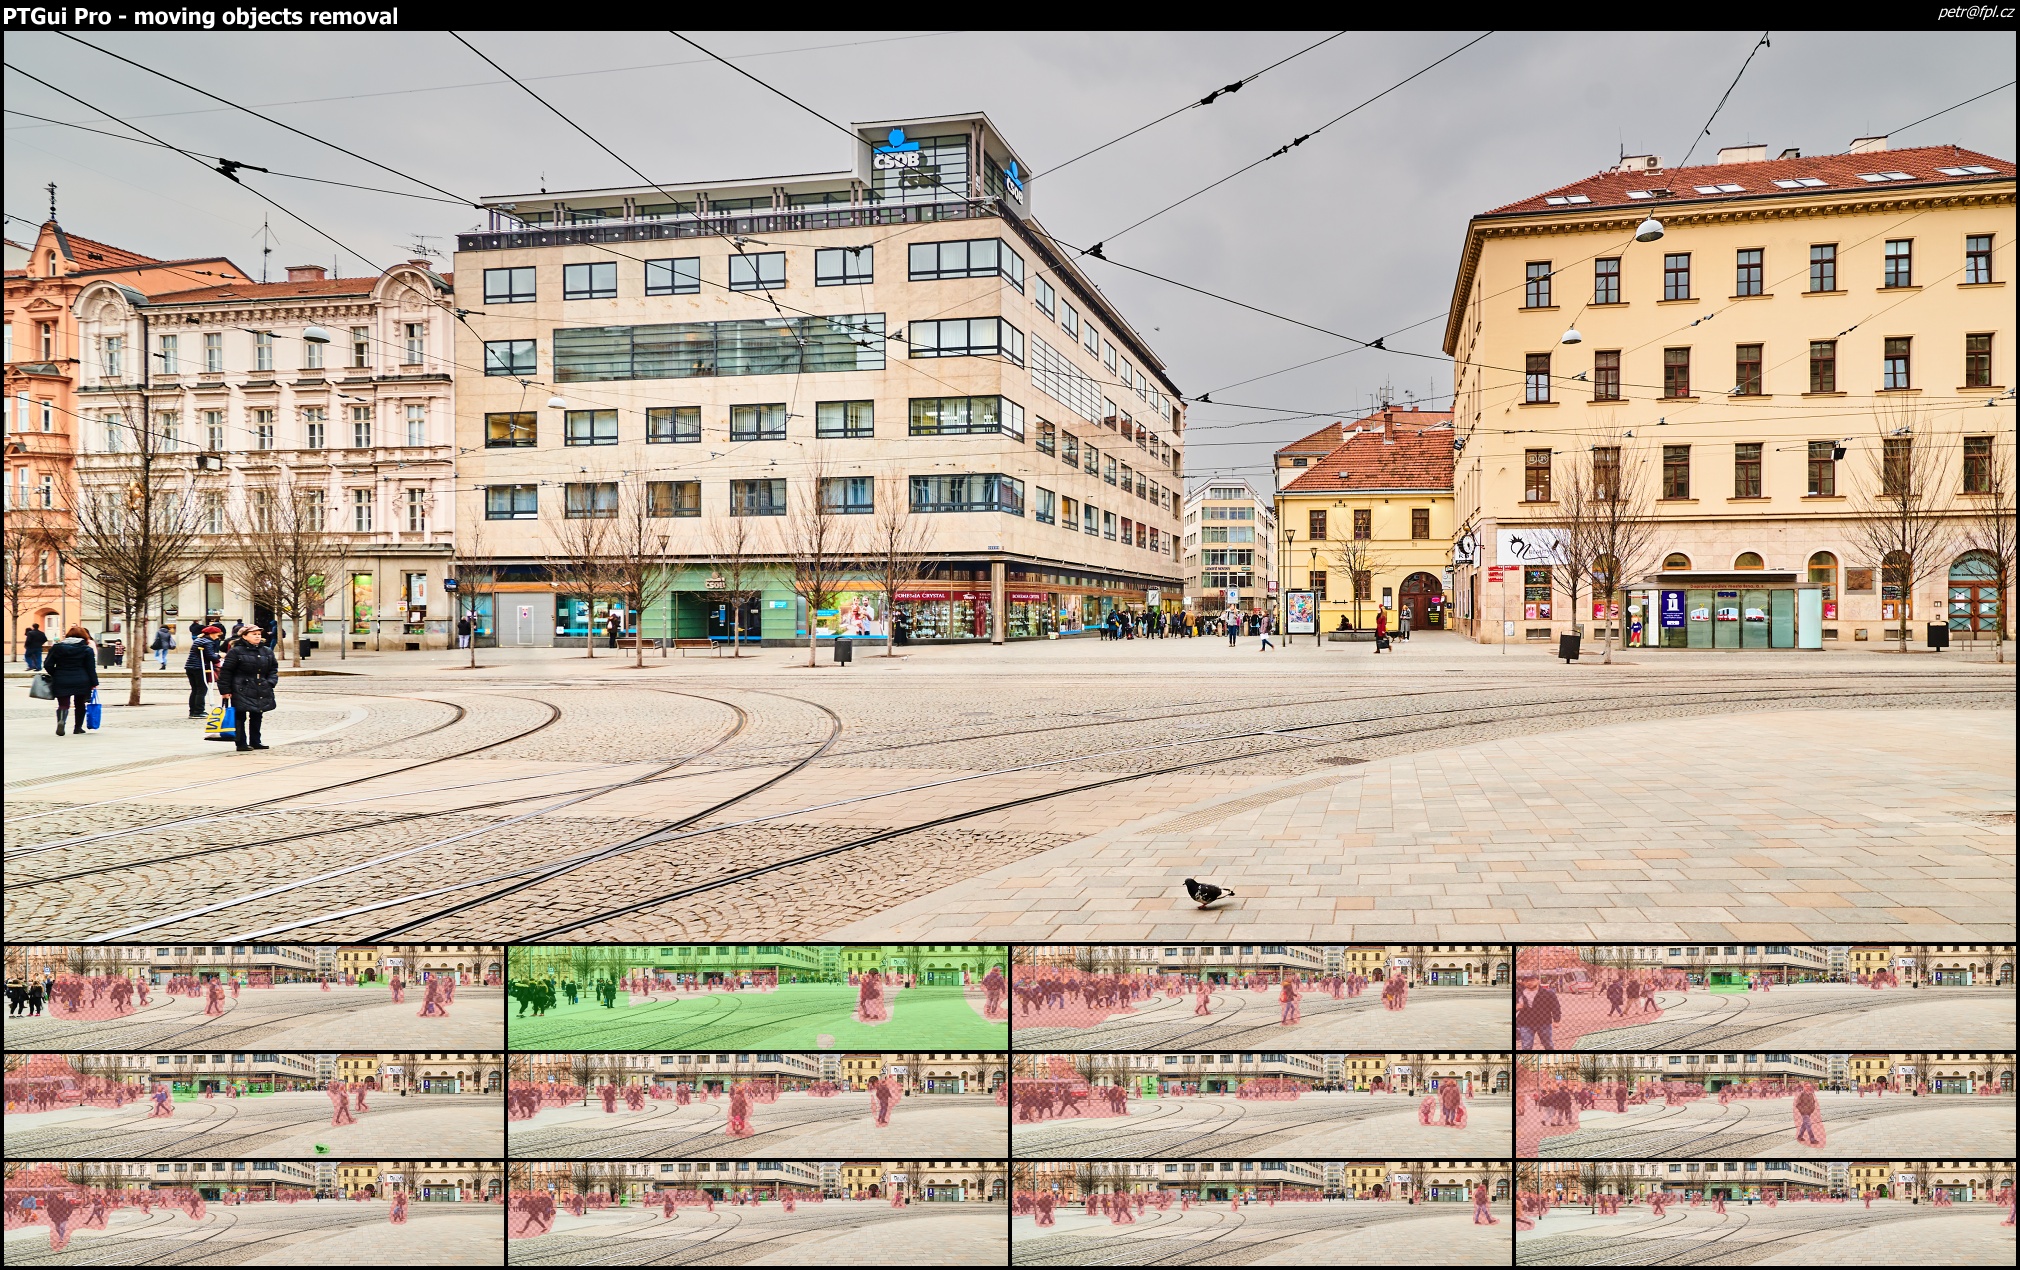Select thumbnail showing green-masked pigeon on pavement
This screenshot has height=1270, width=2020.
click(254, 1106)
